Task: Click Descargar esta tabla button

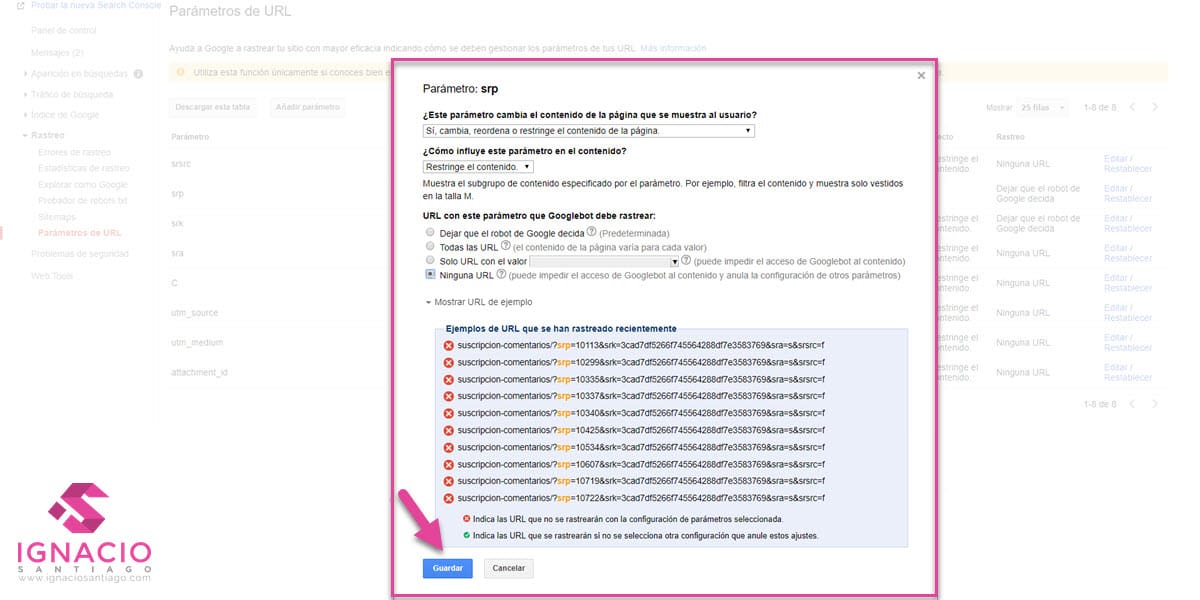Action: pos(212,107)
